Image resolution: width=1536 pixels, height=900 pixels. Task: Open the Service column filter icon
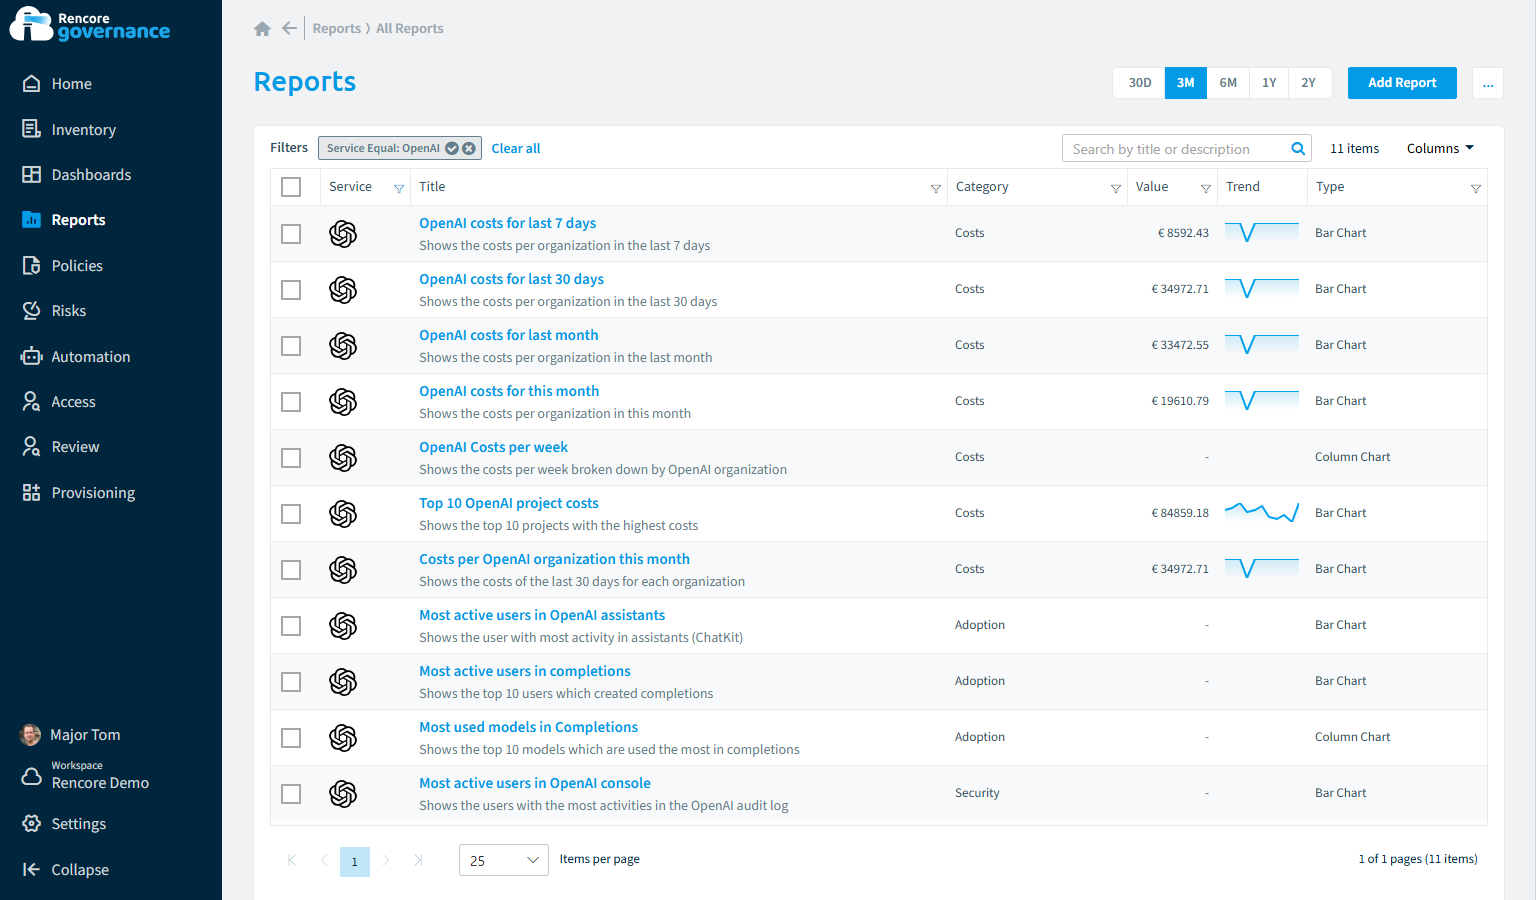[x=399, y=188]
